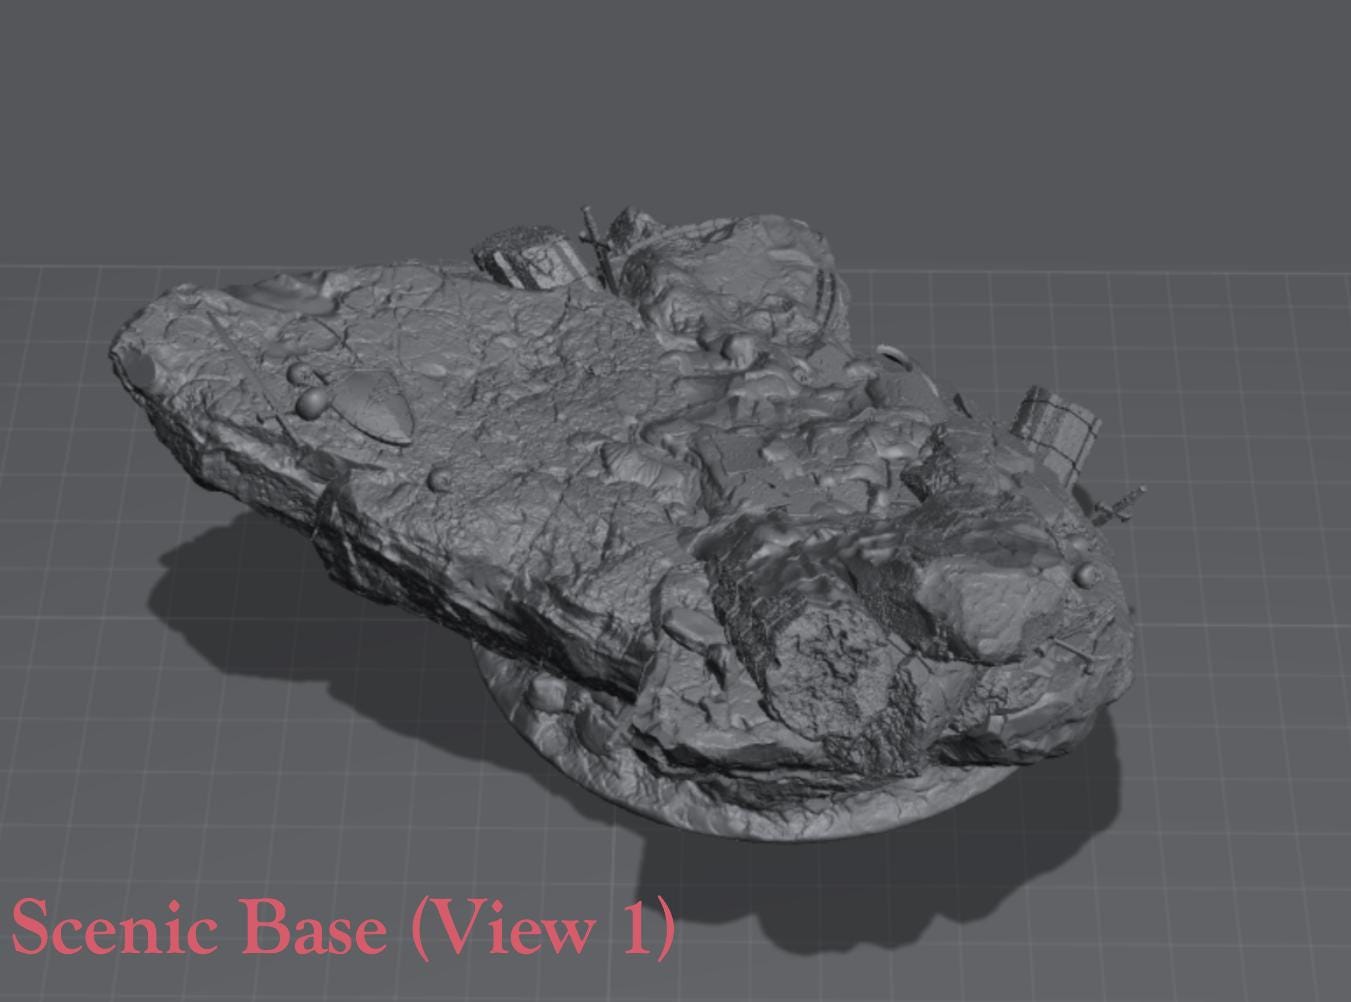Viewport: 1351px width, 1002px height.
Task: Click the empty gray background above the model
Action: tap(675, 100)
